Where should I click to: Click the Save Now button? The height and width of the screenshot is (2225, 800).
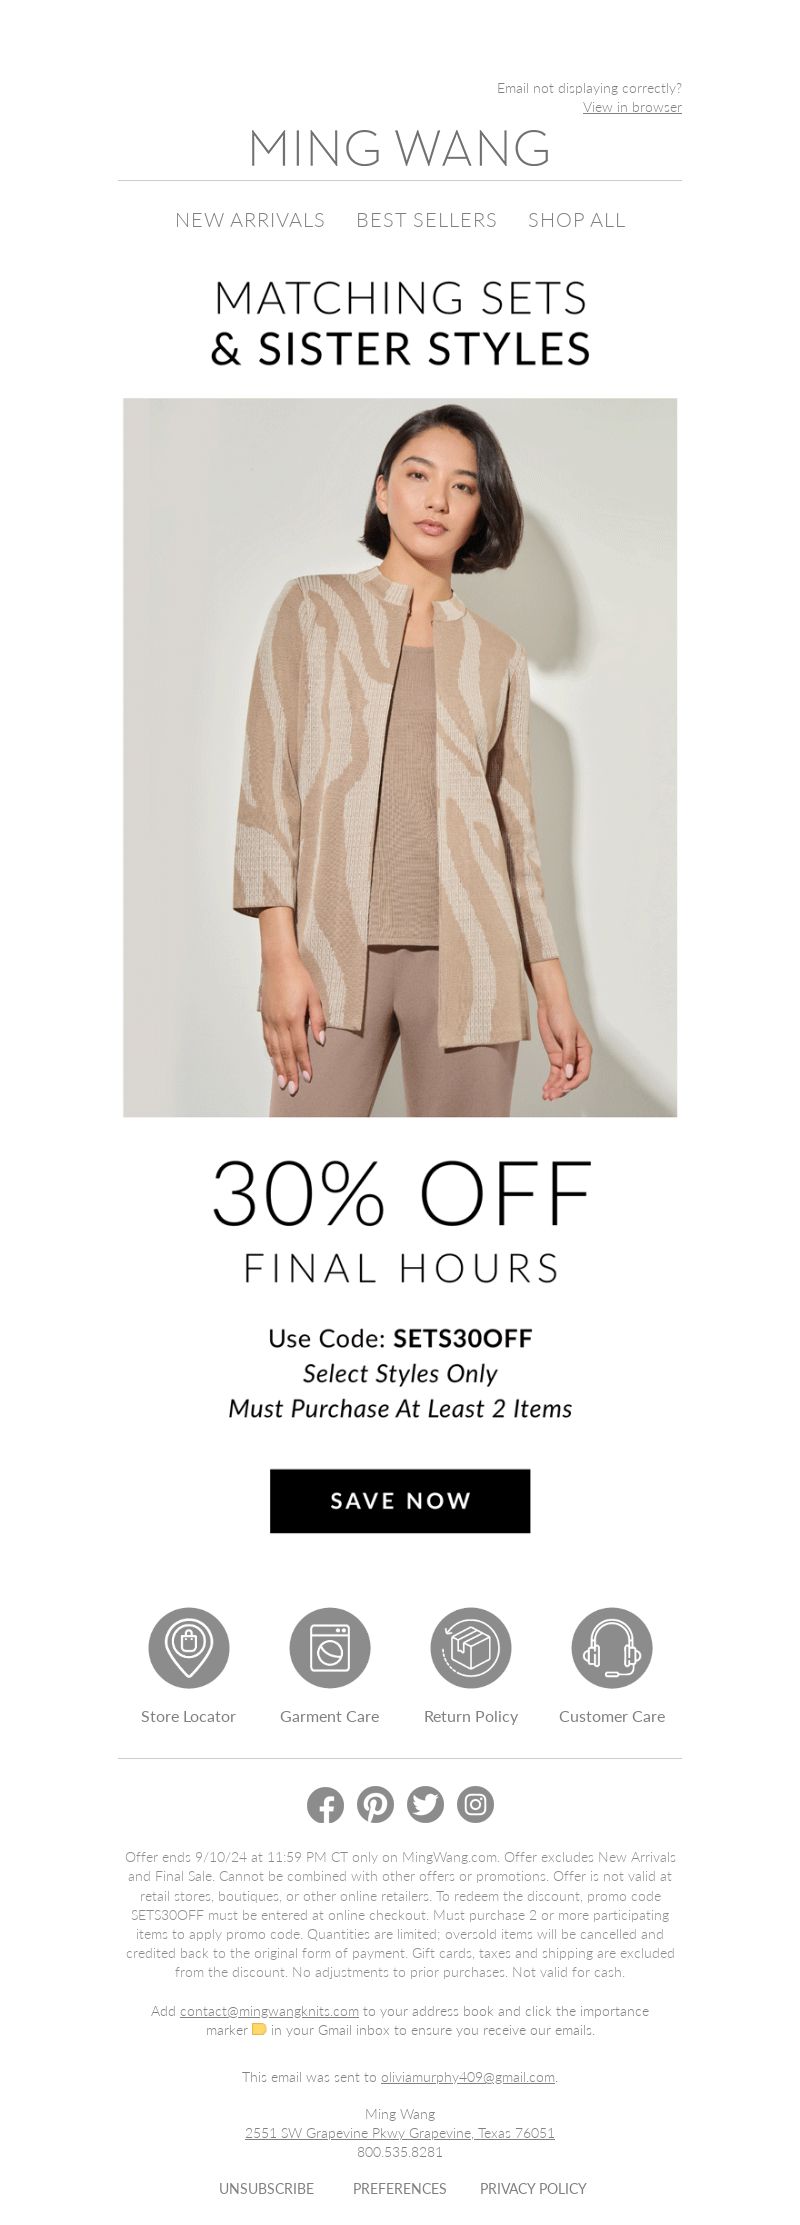tap(400, 1500)
